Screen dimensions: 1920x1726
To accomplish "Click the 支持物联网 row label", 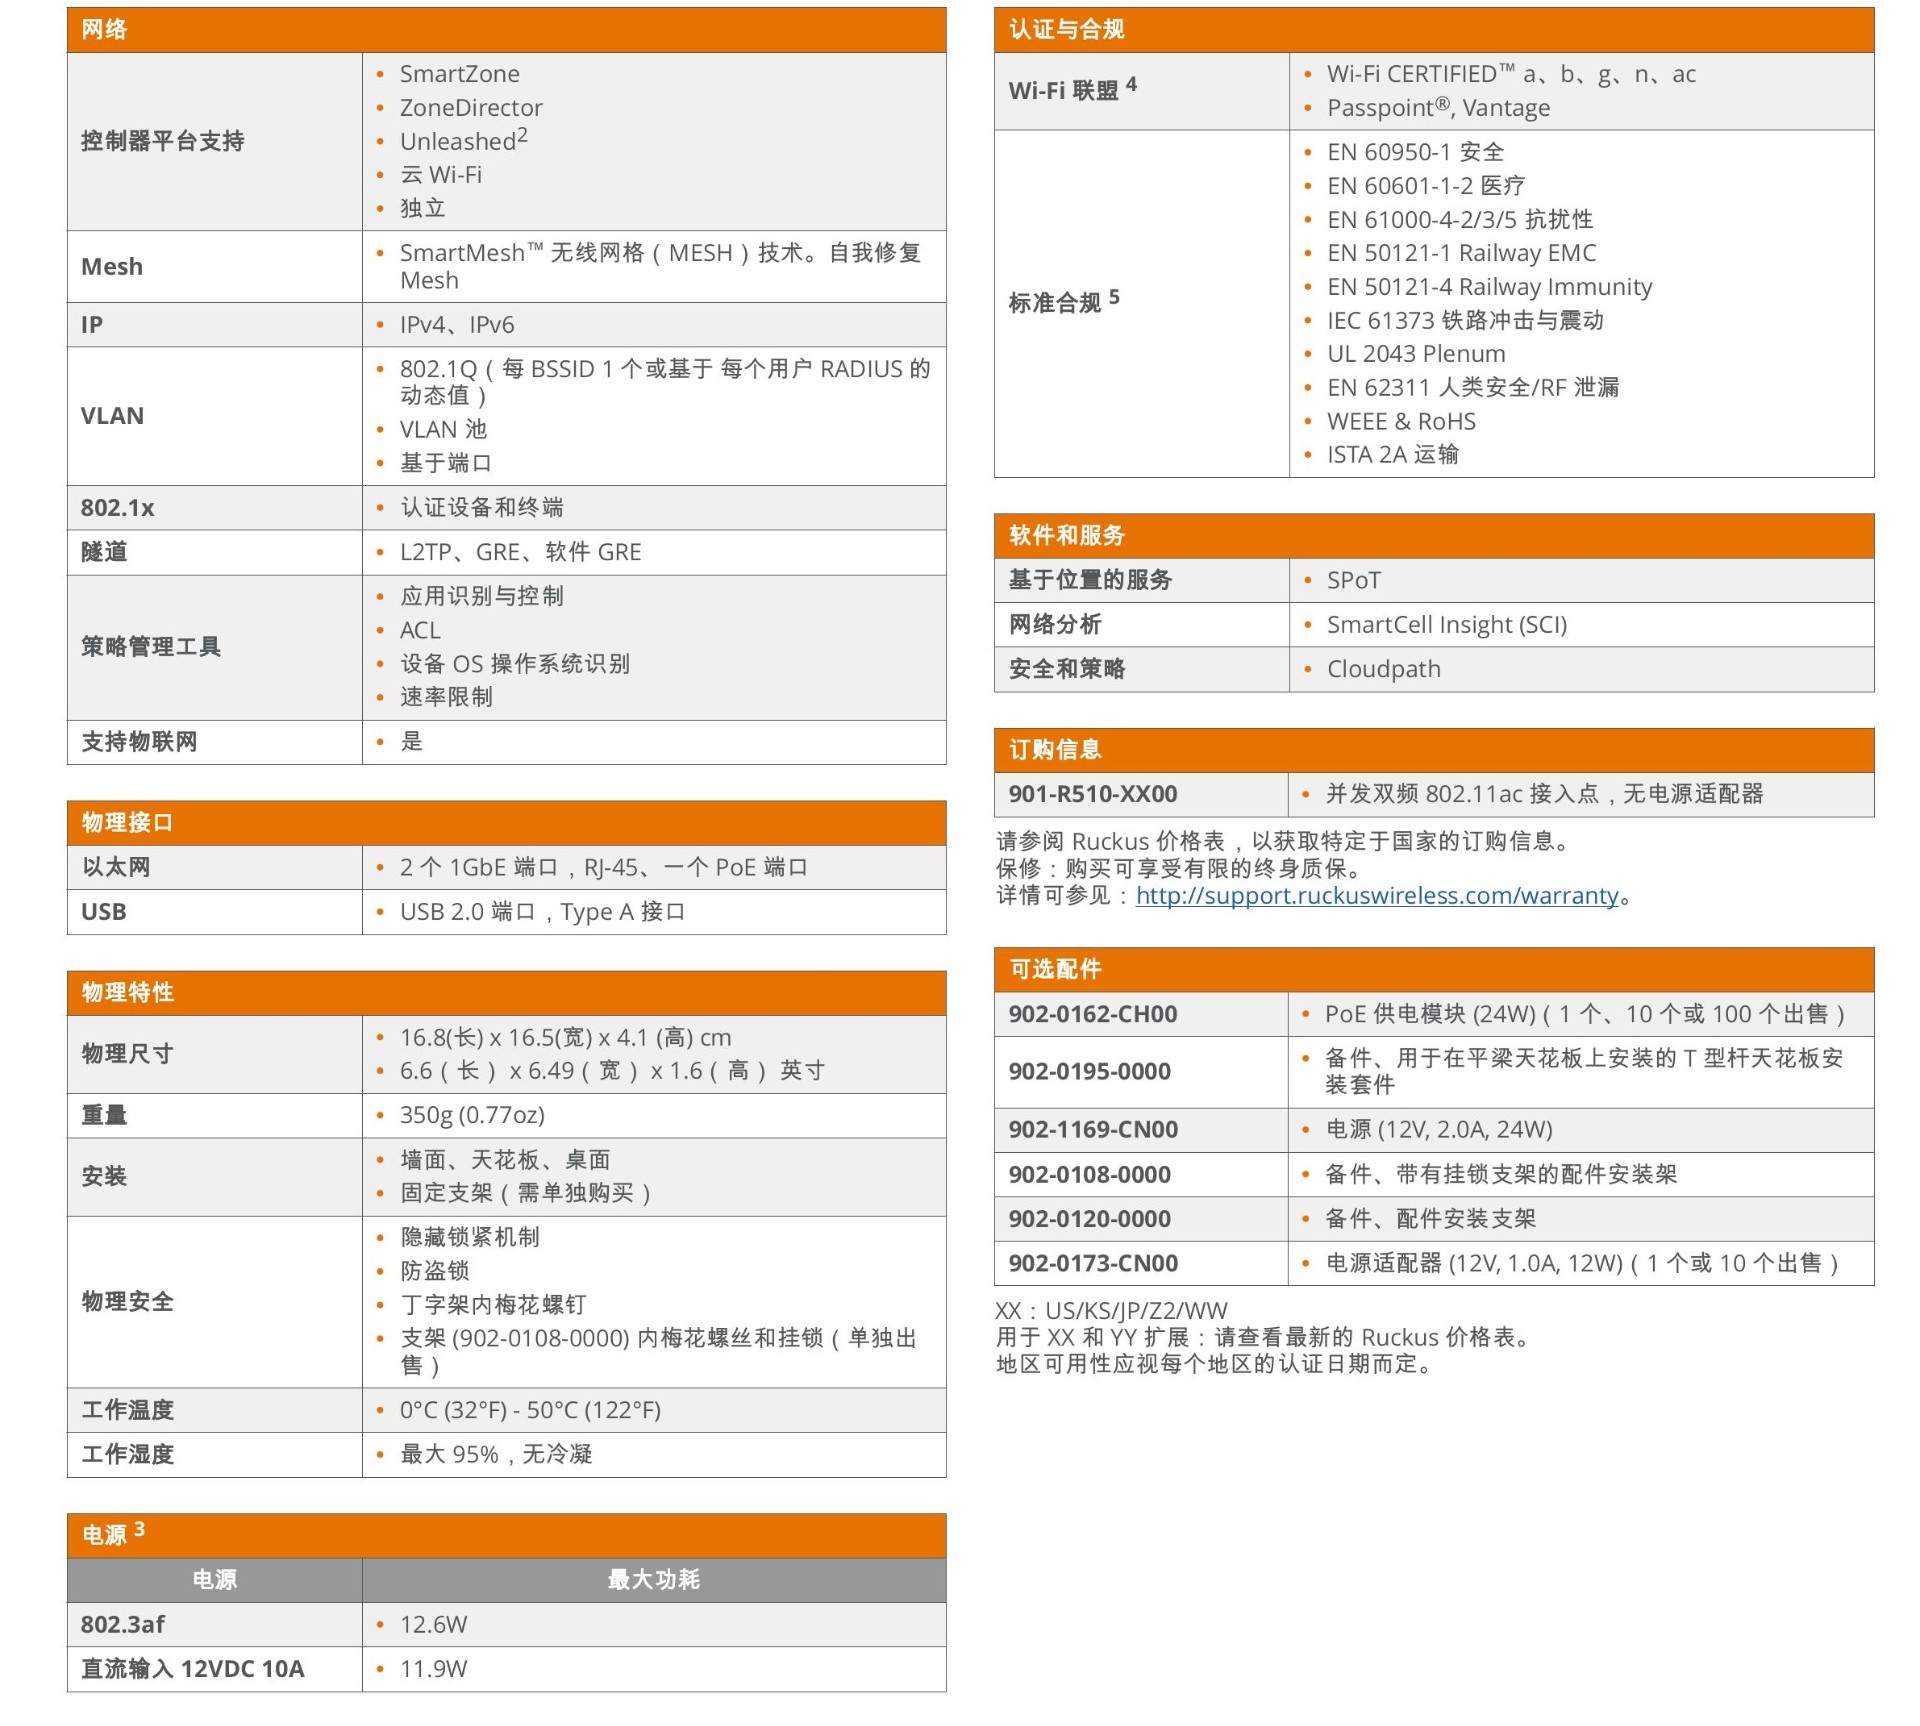I will pyautogui.click(x=139, y=742).
